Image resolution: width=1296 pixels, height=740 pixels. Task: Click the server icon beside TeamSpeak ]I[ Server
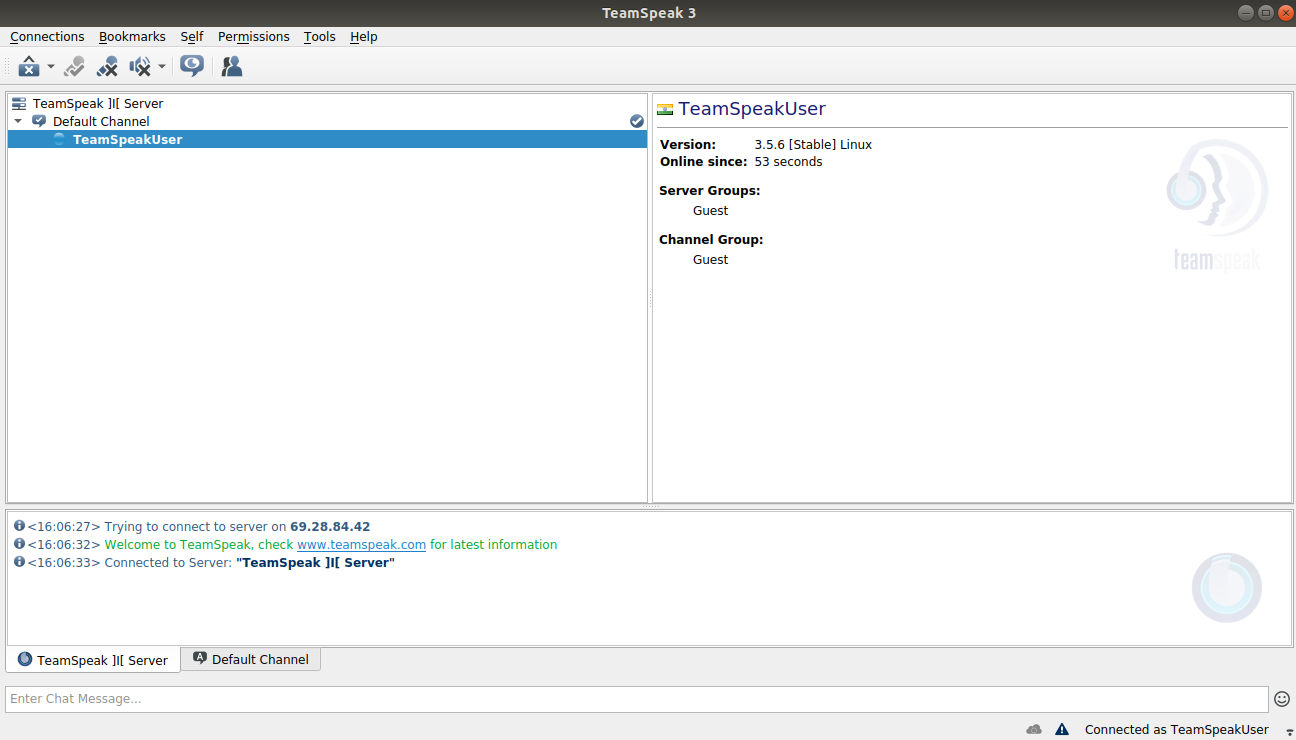pyautogui.click(x=19, y=104)
